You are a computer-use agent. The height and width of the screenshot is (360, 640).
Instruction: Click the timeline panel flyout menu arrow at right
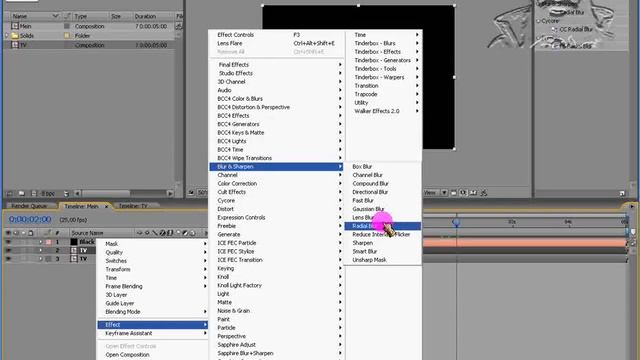(x=631, y=207)
